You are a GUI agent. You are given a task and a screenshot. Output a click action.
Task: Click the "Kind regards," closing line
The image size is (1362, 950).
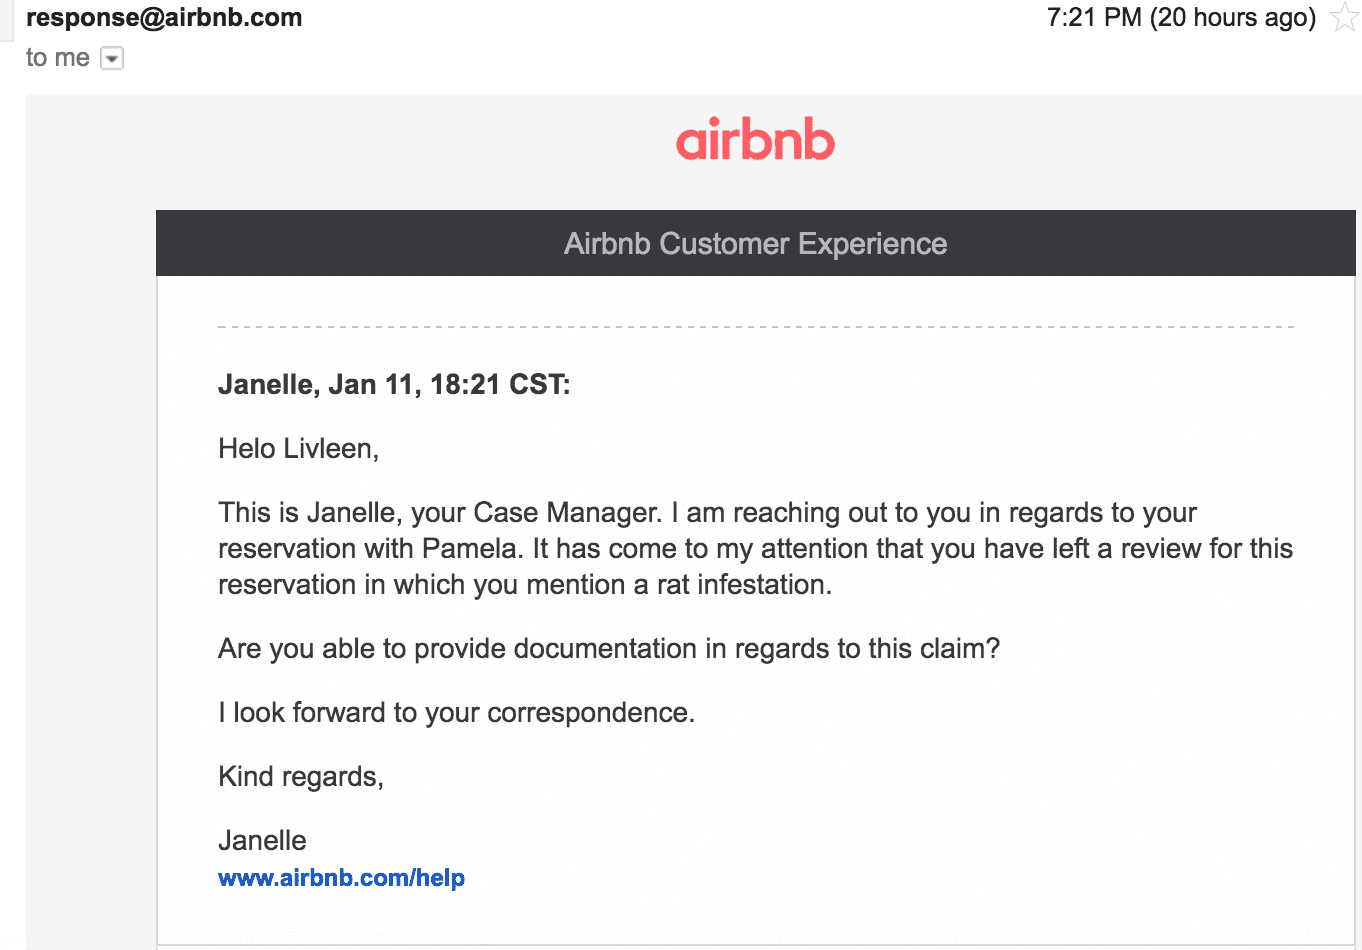click(x=301, y=777)
